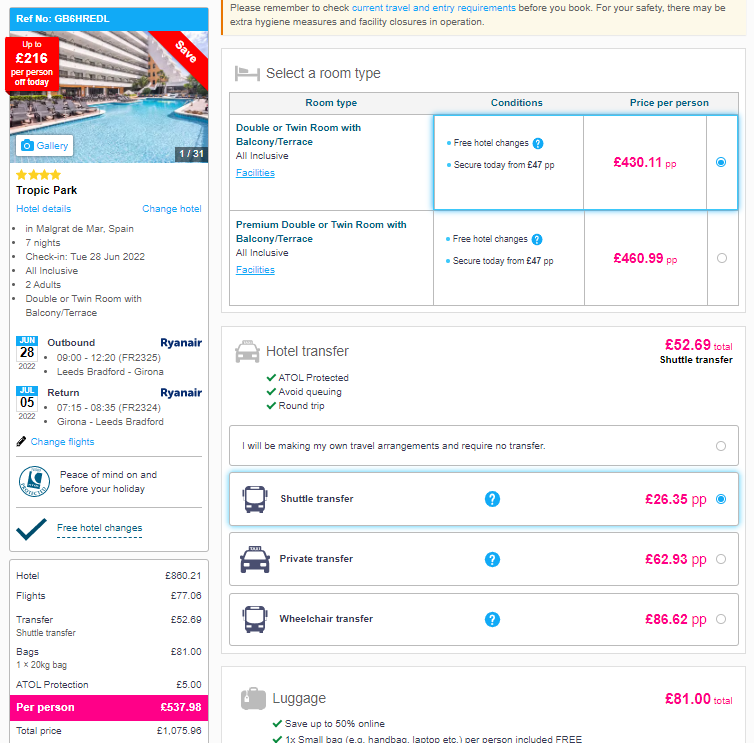Open the Shuttle transfer help icon
The height and width of the screenshot is (743, 754).
click(492, 499)
